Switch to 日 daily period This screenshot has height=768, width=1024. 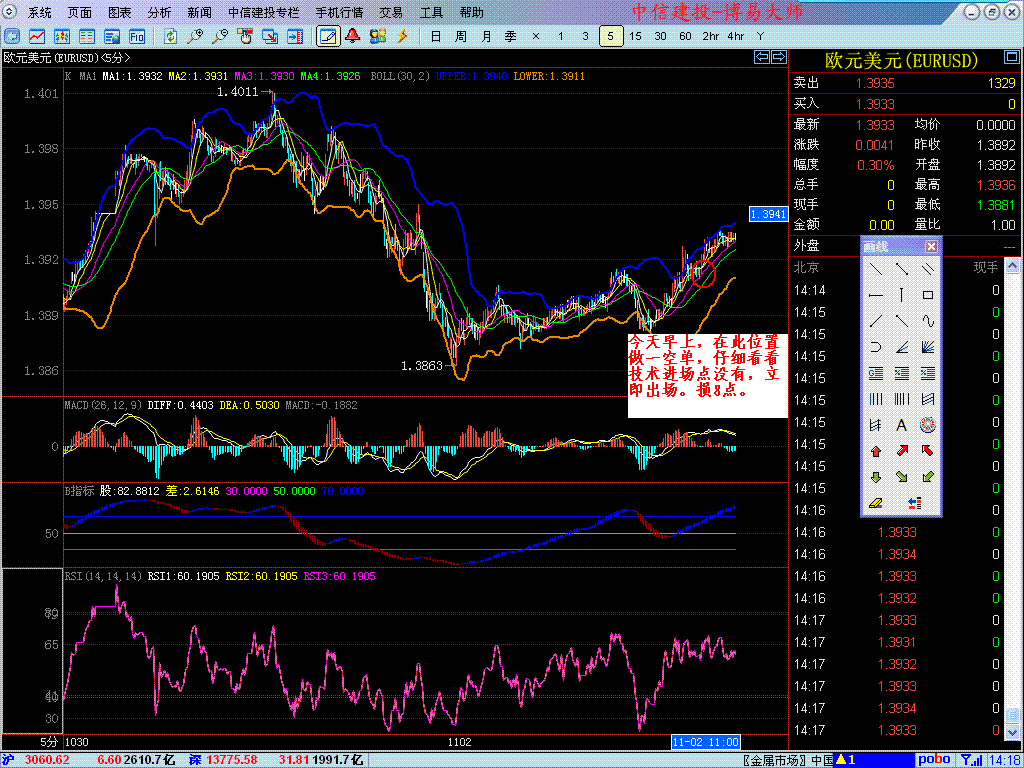coord(435,36)
